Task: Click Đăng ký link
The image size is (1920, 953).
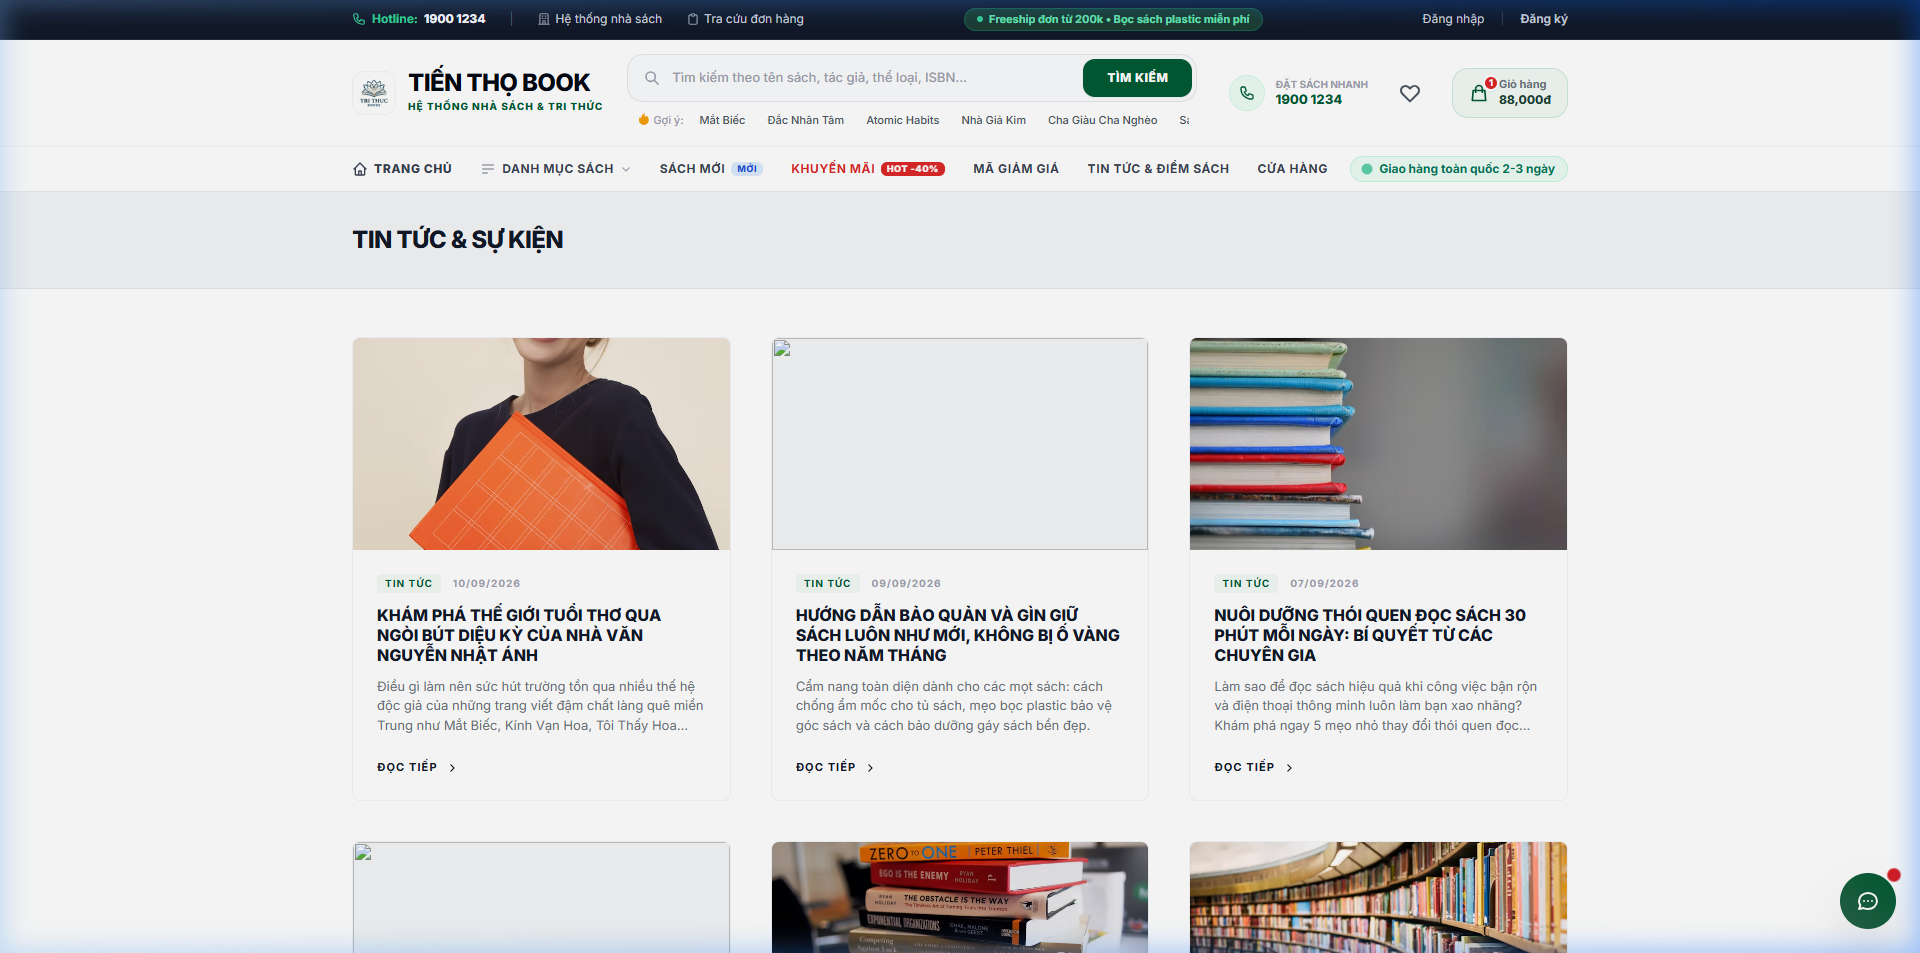Action: (1544, 19)
